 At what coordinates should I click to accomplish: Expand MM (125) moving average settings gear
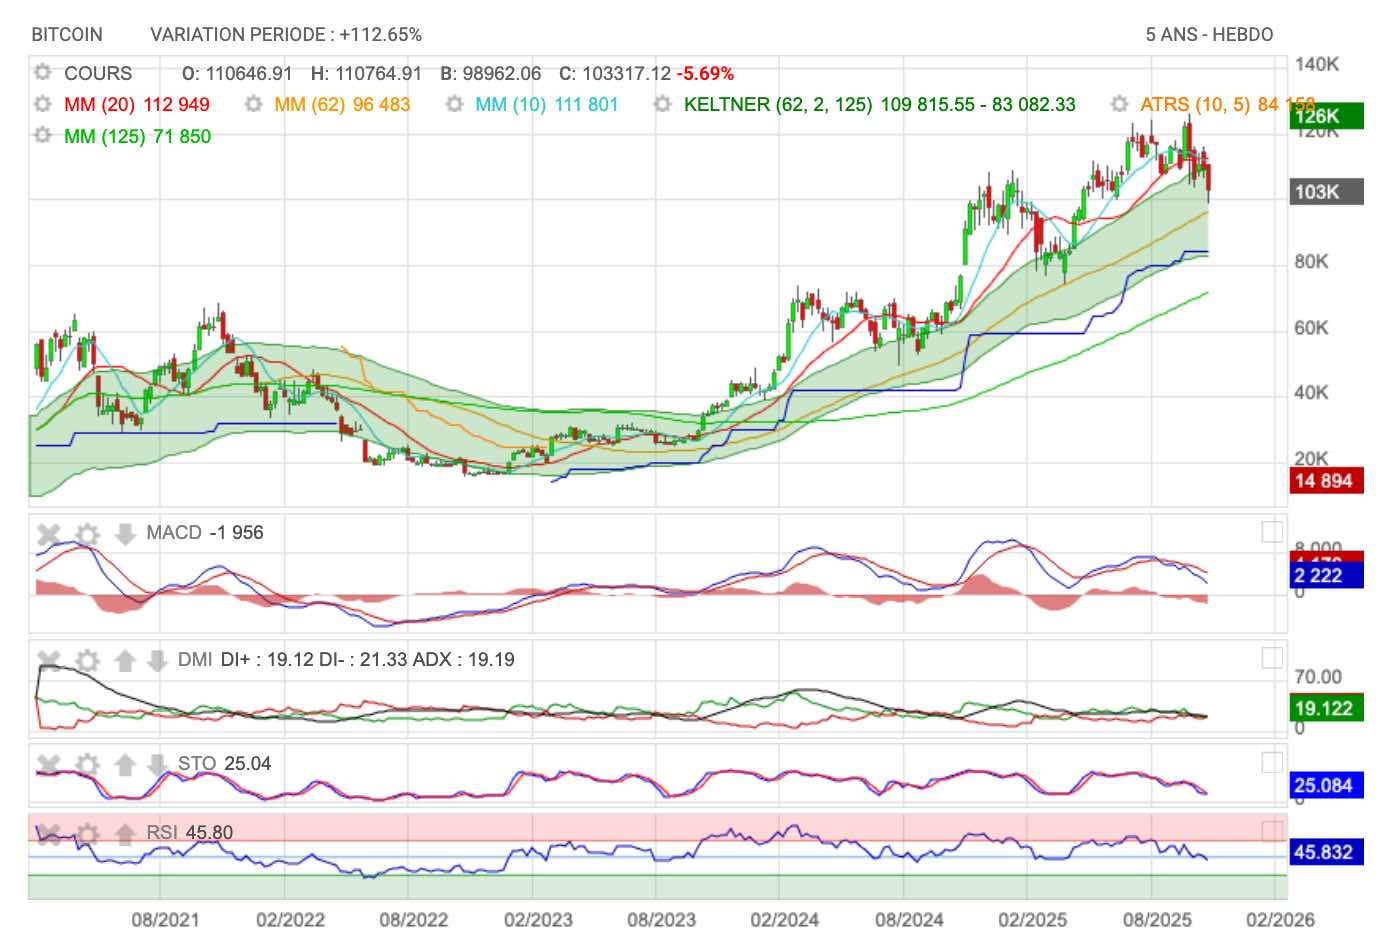[x=42, y=135]
